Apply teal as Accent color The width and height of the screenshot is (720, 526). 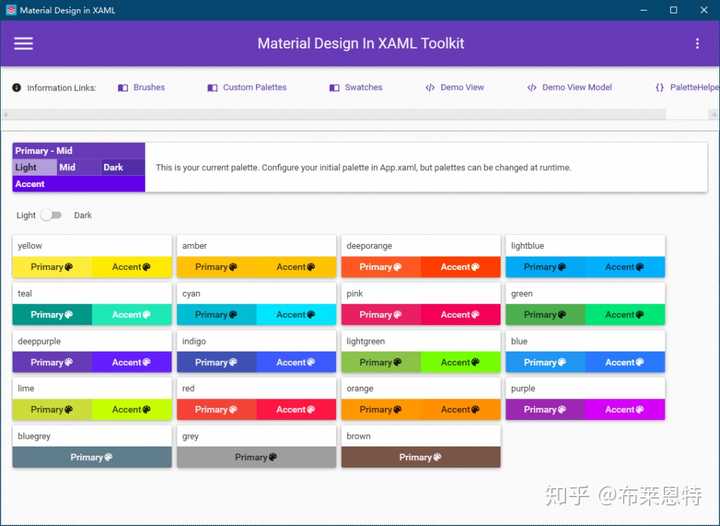[131, 315]
